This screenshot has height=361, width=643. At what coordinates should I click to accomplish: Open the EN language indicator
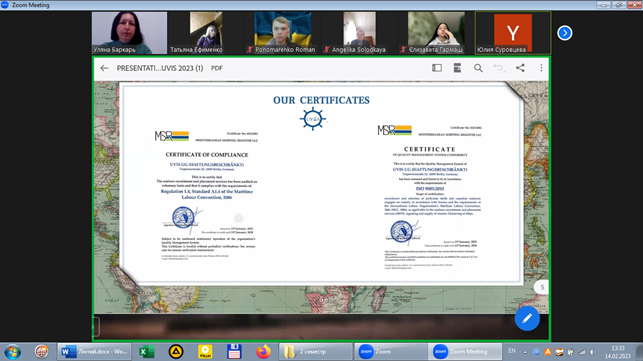[512, 351]
